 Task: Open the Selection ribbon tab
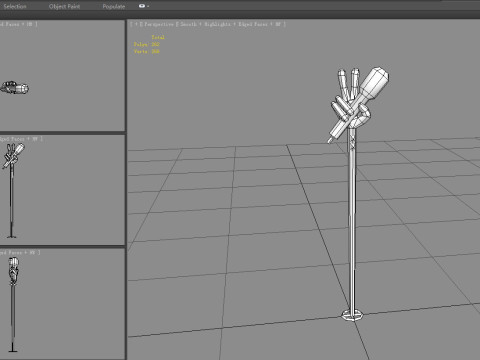coord(15,6)
